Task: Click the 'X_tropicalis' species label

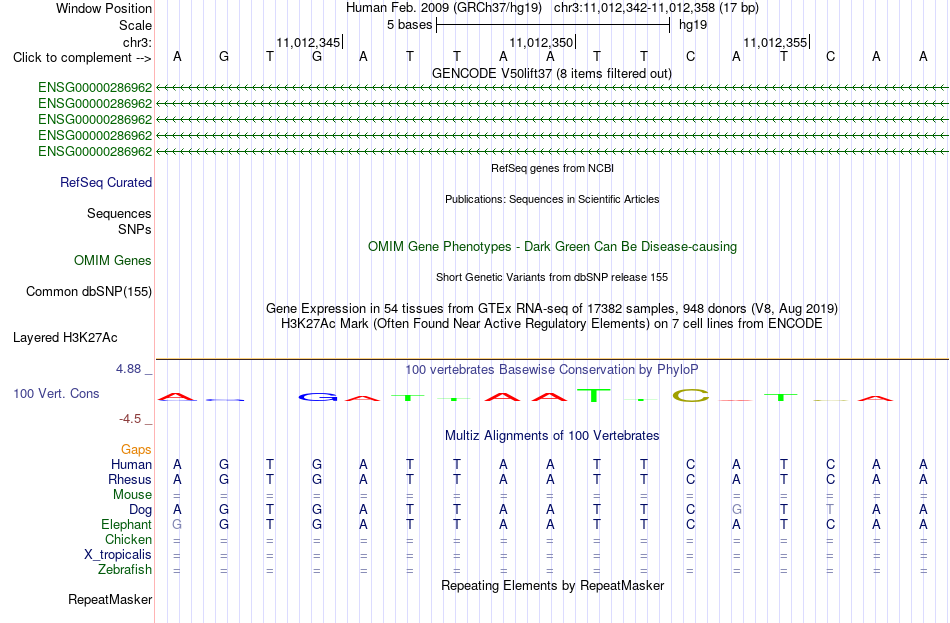Action: tap(118, 555)
